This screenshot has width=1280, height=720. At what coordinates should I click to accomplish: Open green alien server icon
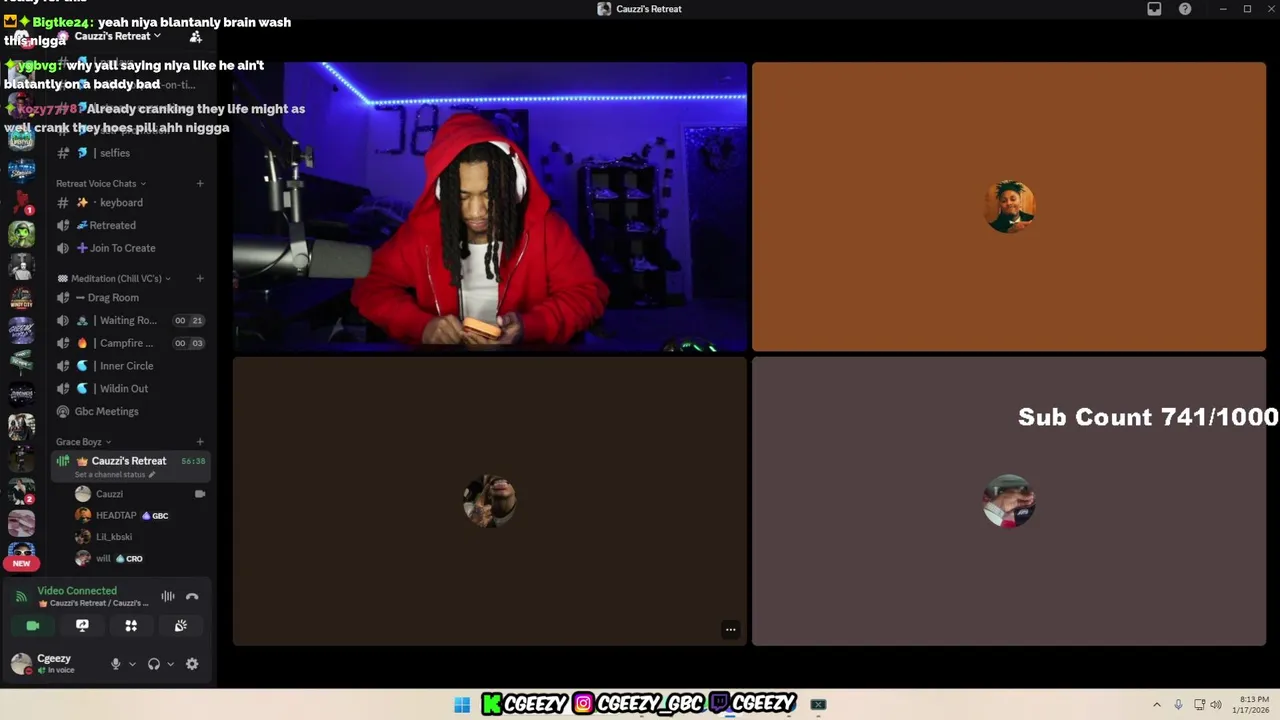pyautogui.click(x=22, y=235)
